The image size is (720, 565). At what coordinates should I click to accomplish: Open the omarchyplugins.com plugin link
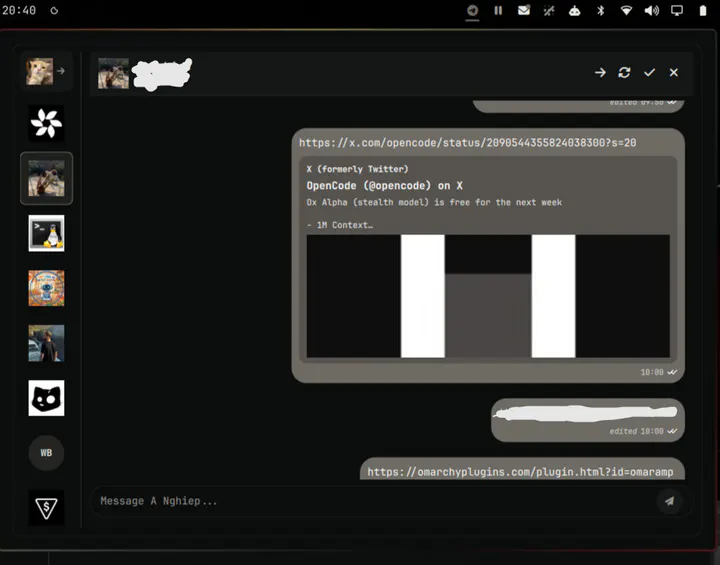point(520,472)
